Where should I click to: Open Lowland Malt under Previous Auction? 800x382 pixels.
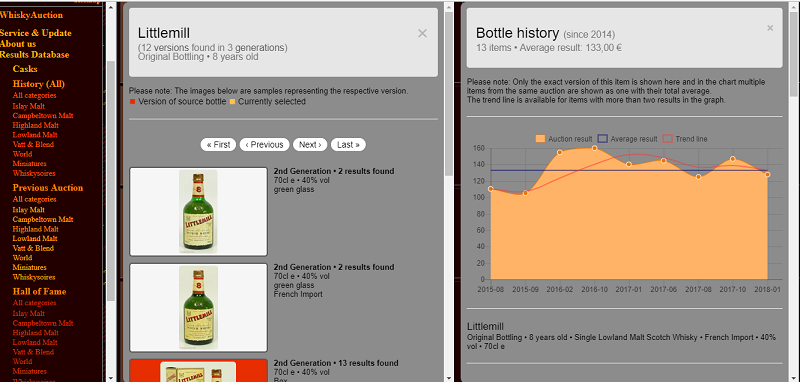pos(35,238)
